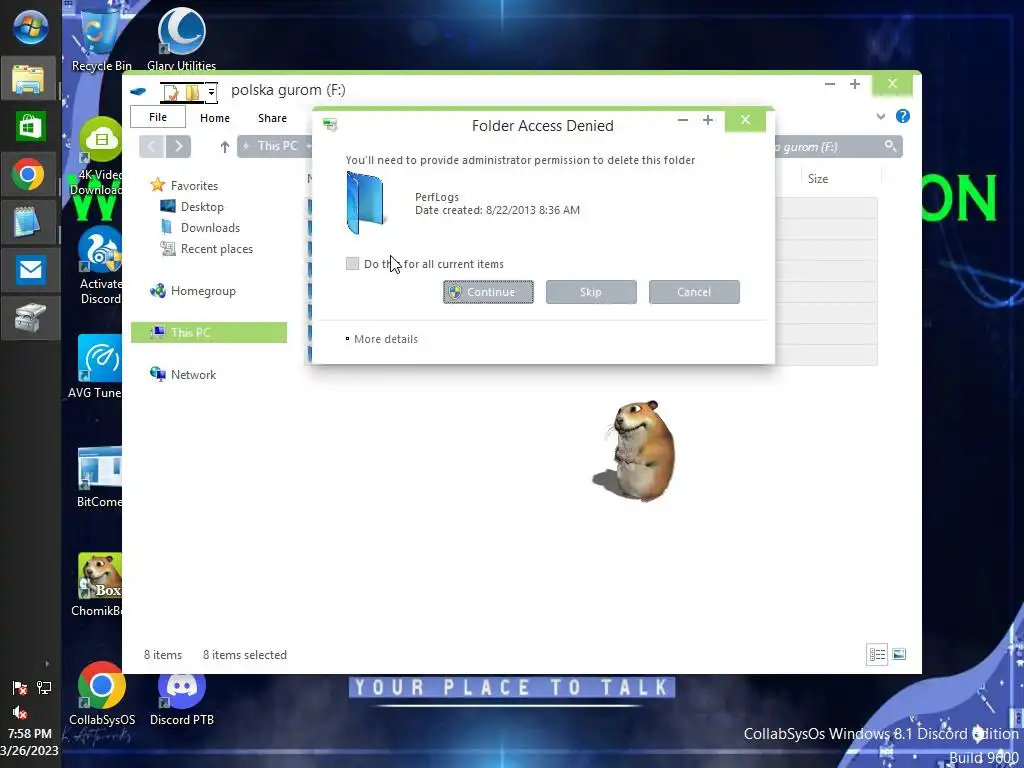Open Chrome from the taskbar

pos(29,174)
